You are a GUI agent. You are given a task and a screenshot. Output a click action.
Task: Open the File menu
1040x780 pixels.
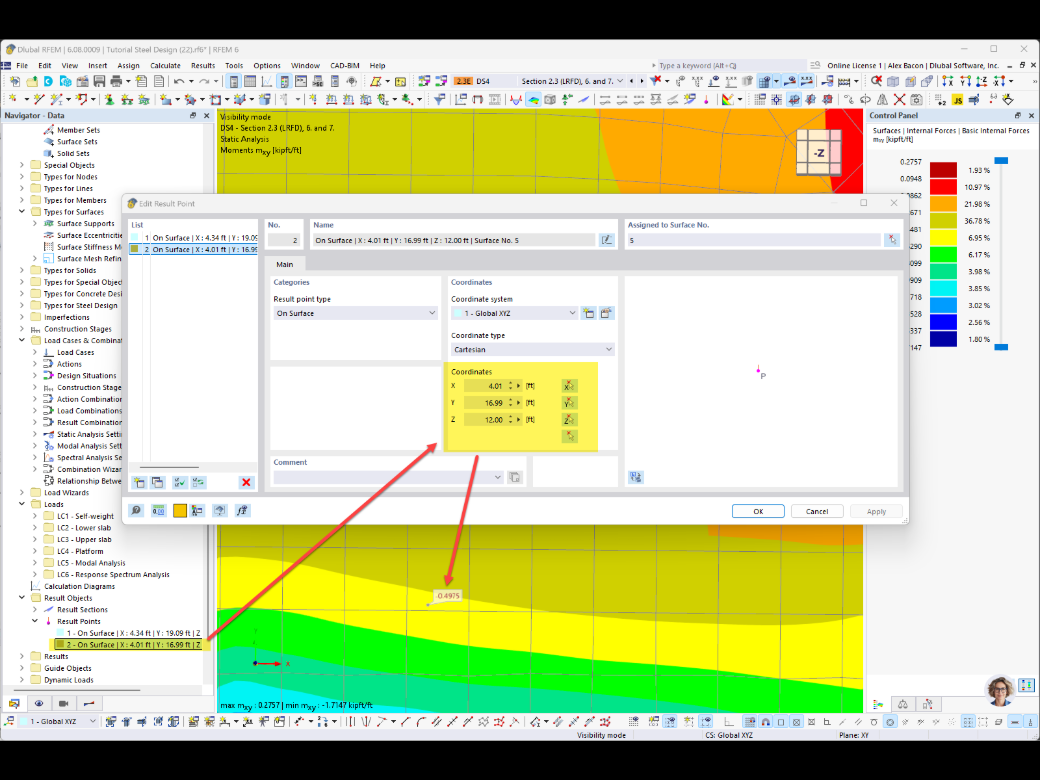(22, 66)
